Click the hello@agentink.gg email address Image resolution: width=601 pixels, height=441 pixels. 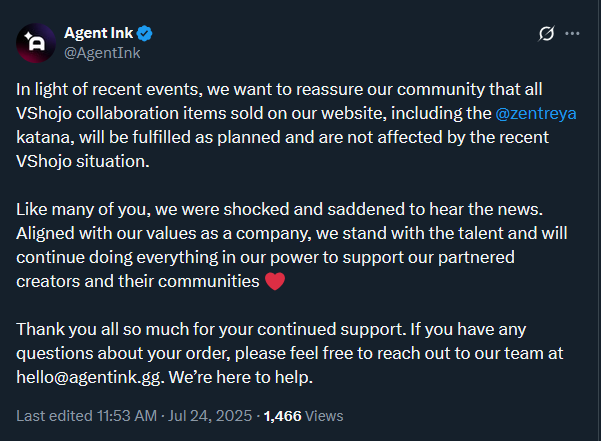[x=88, y=377]
